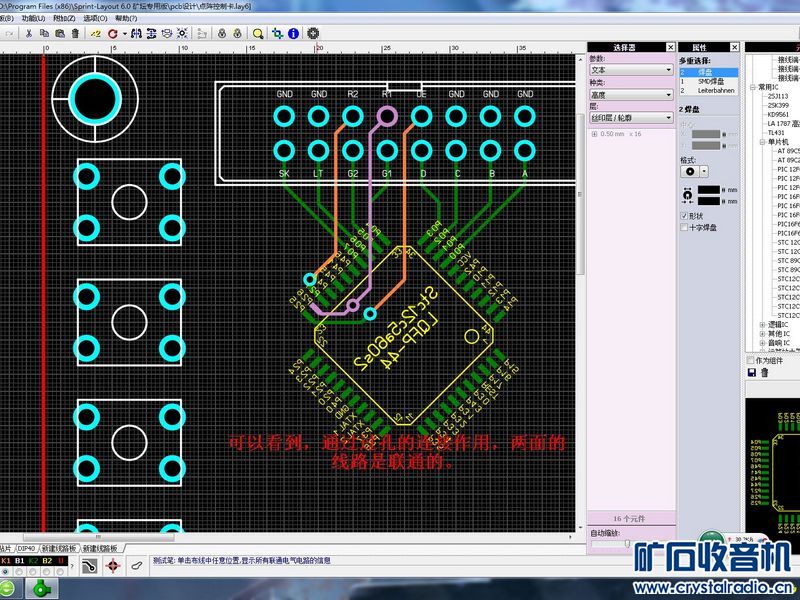Open the 选项(O) menu
Viewport: 800px width, 600px height.
click(x=96, y=18)
